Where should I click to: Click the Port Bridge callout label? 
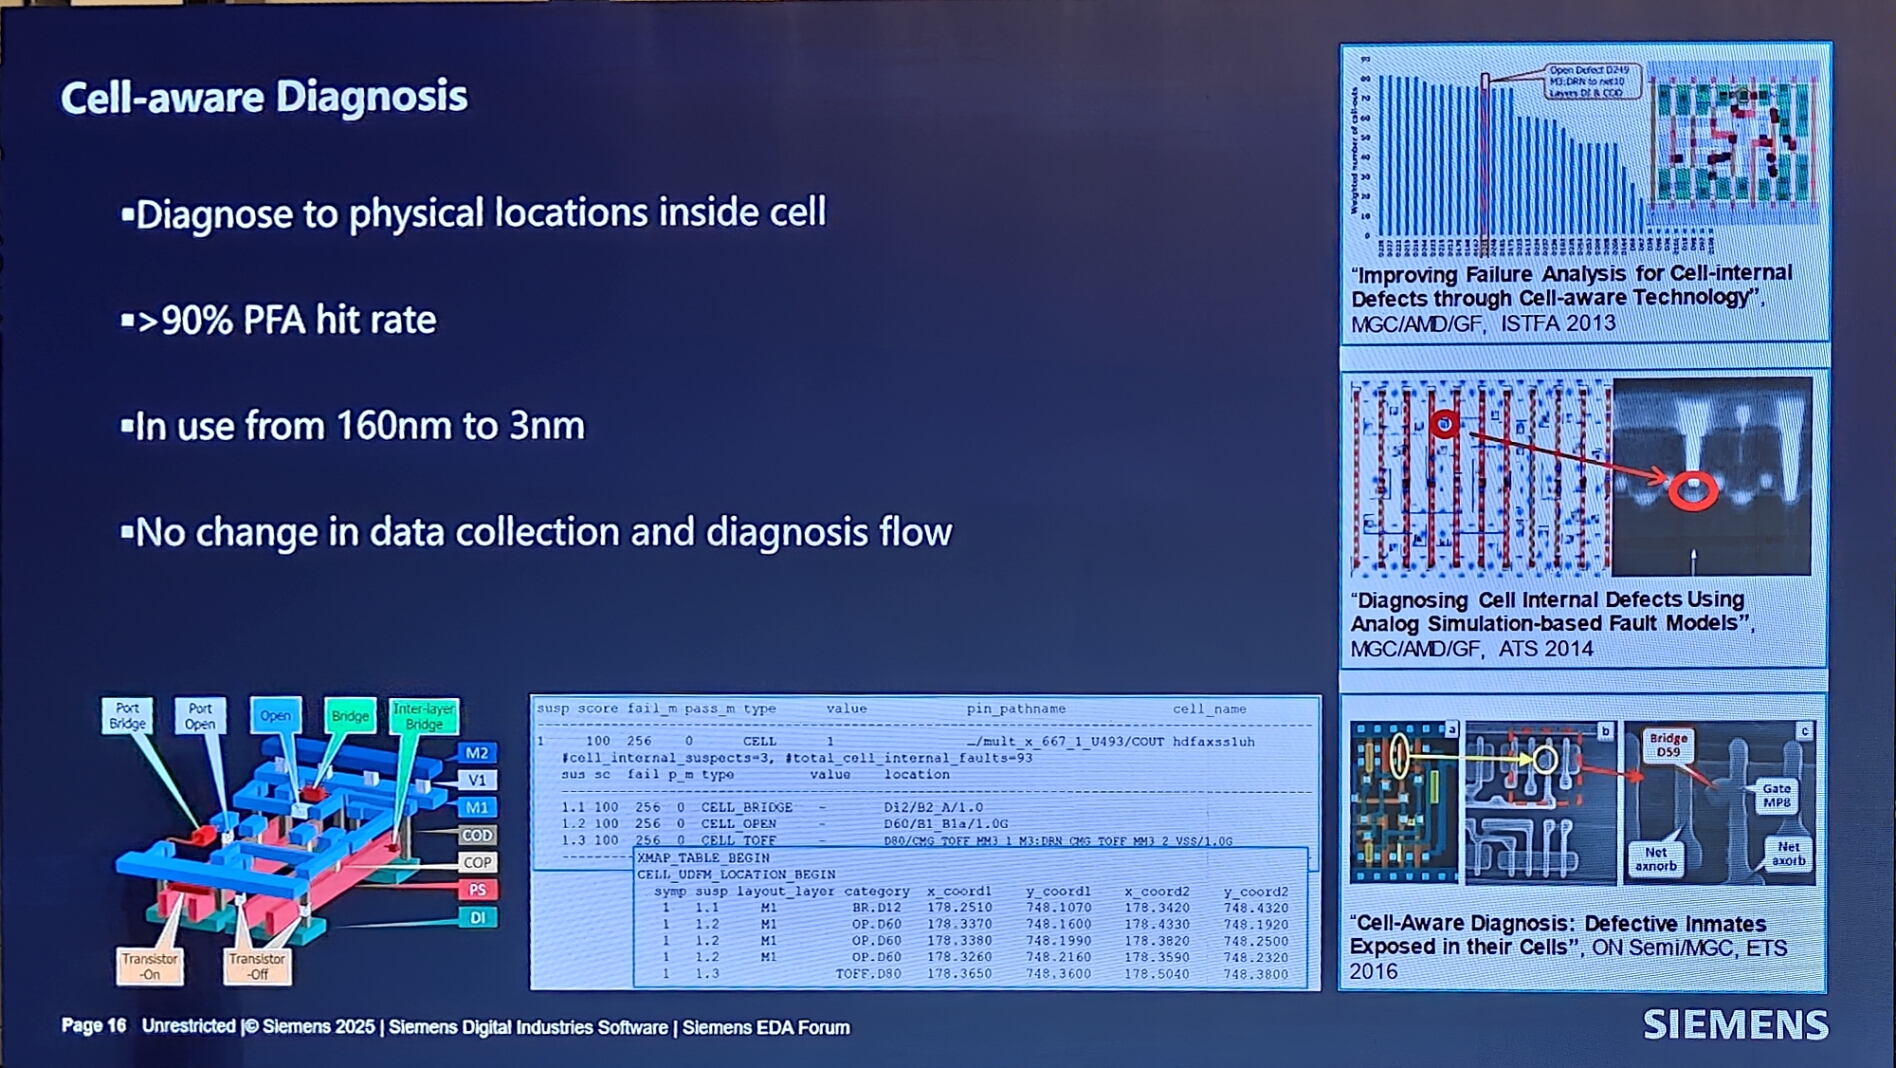[x=127, y=716]
